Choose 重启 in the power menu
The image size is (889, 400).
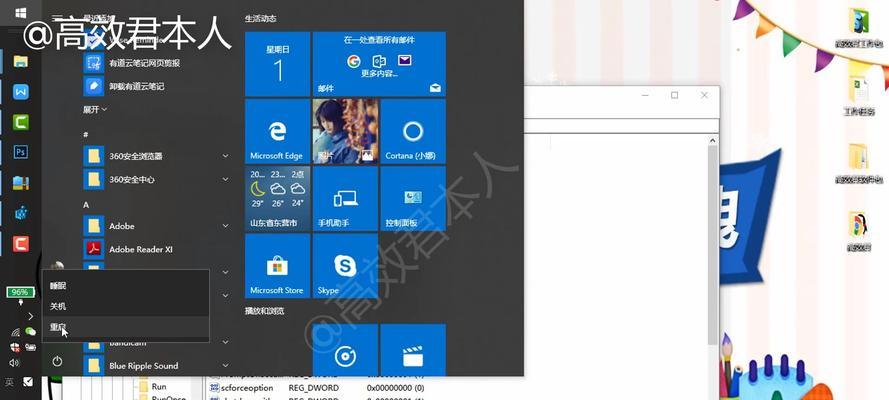coord(126,327)
